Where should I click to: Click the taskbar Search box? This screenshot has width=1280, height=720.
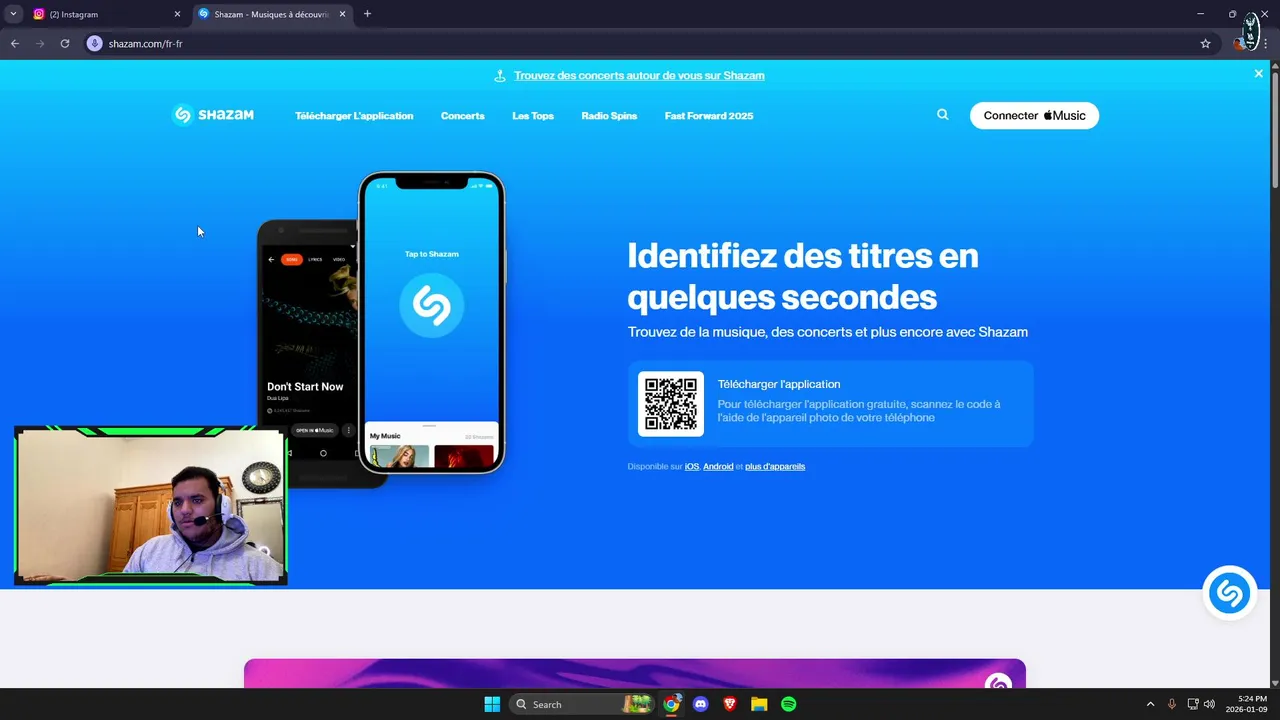click(583, 704)
